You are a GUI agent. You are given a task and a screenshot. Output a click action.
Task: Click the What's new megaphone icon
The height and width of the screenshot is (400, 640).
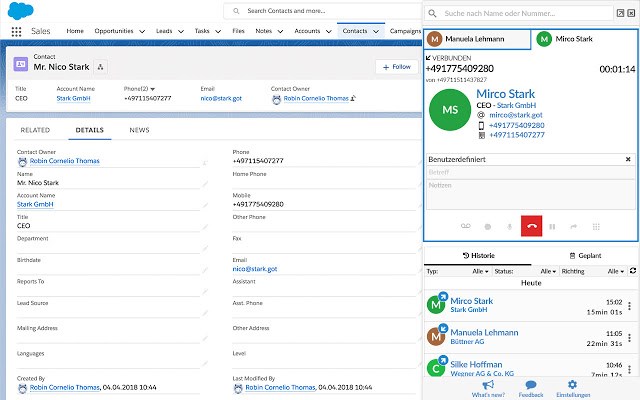(488, 384)
